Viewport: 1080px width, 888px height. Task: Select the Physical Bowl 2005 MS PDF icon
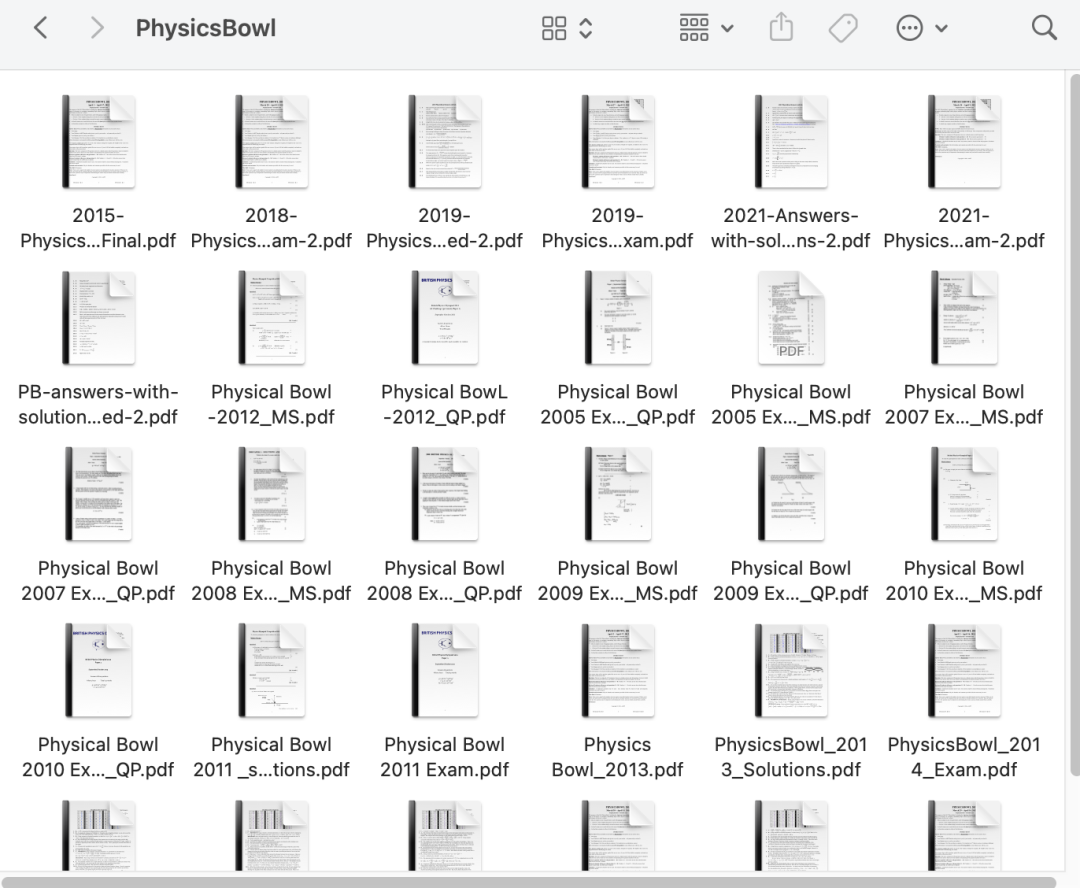pos(791,318)
